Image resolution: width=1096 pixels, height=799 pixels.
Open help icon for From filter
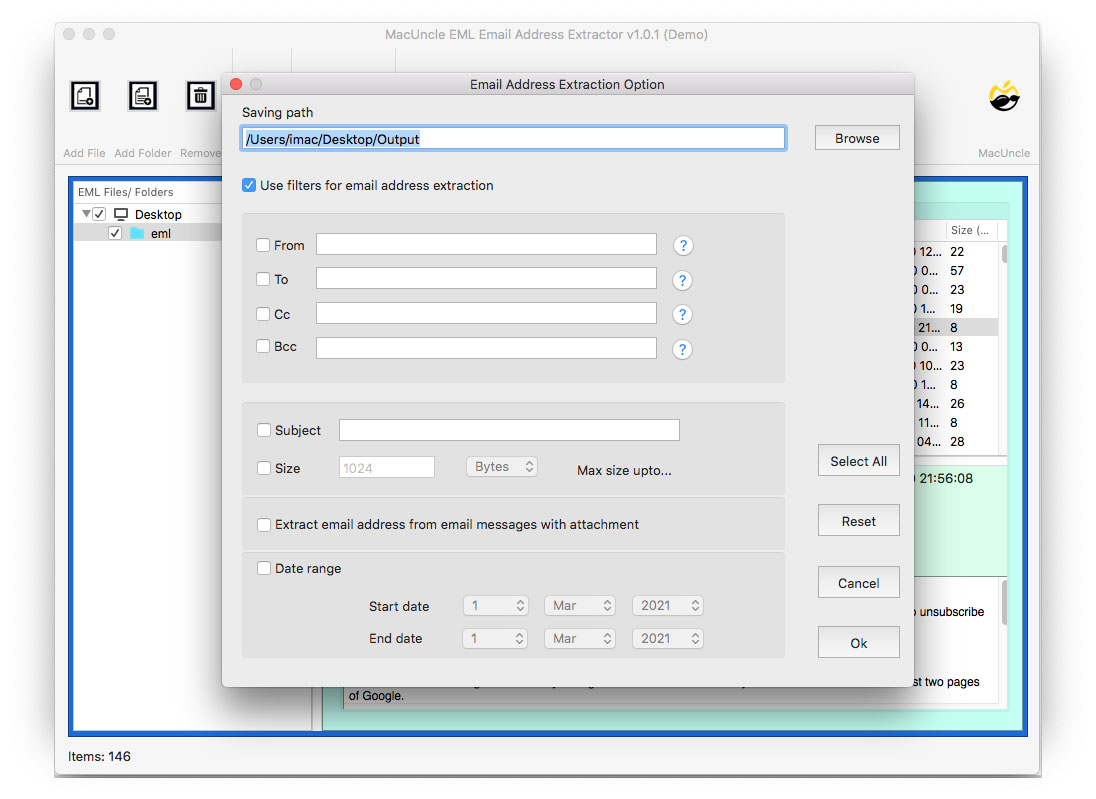coord(683,245)
